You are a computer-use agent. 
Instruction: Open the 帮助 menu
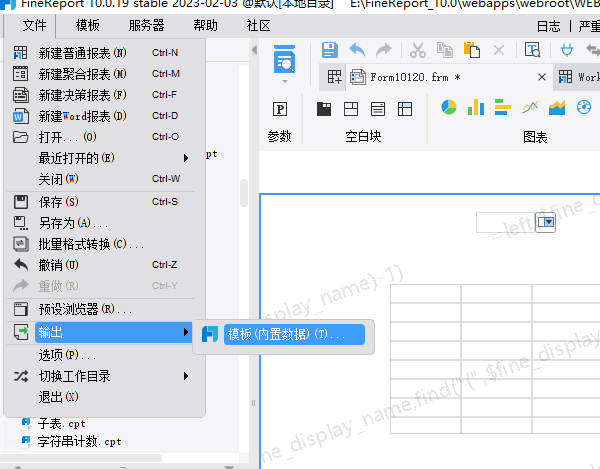tap(205, 26)
